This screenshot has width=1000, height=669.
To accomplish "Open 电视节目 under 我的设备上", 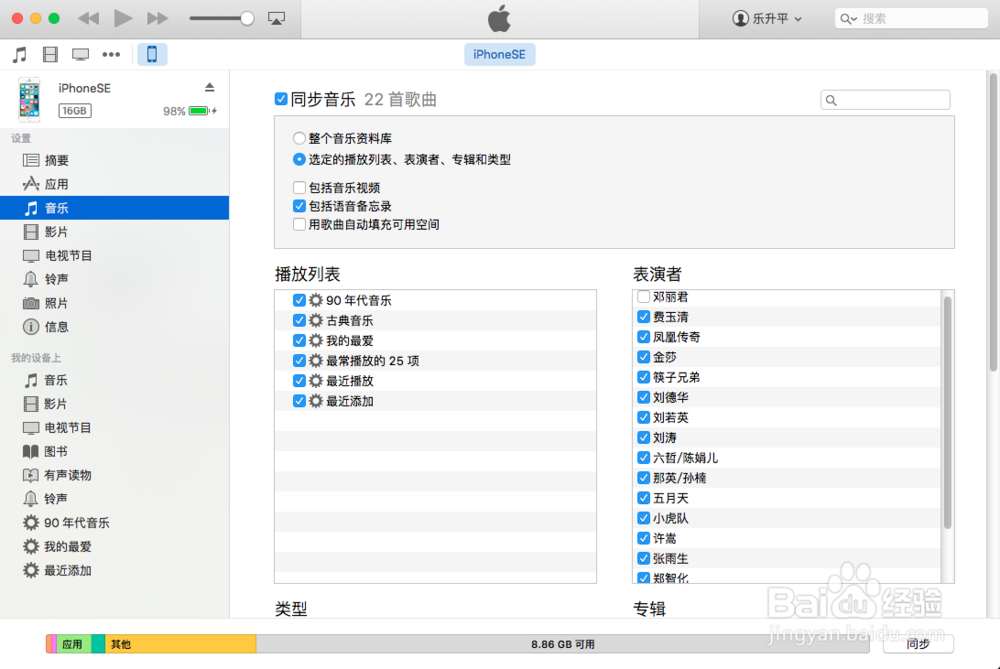I will point(115,428).
